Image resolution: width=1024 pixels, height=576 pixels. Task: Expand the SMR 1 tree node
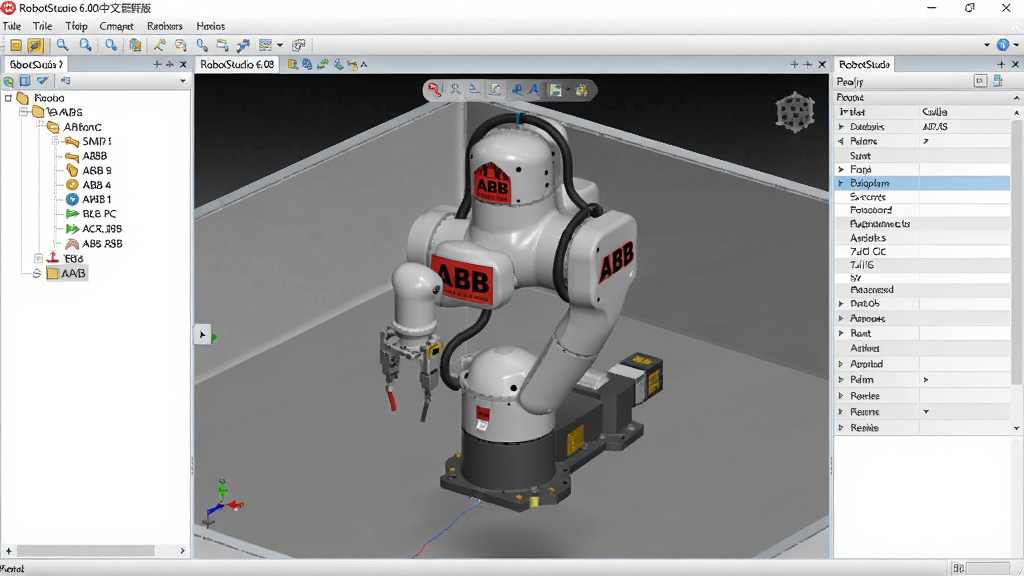tap(56, 141)
